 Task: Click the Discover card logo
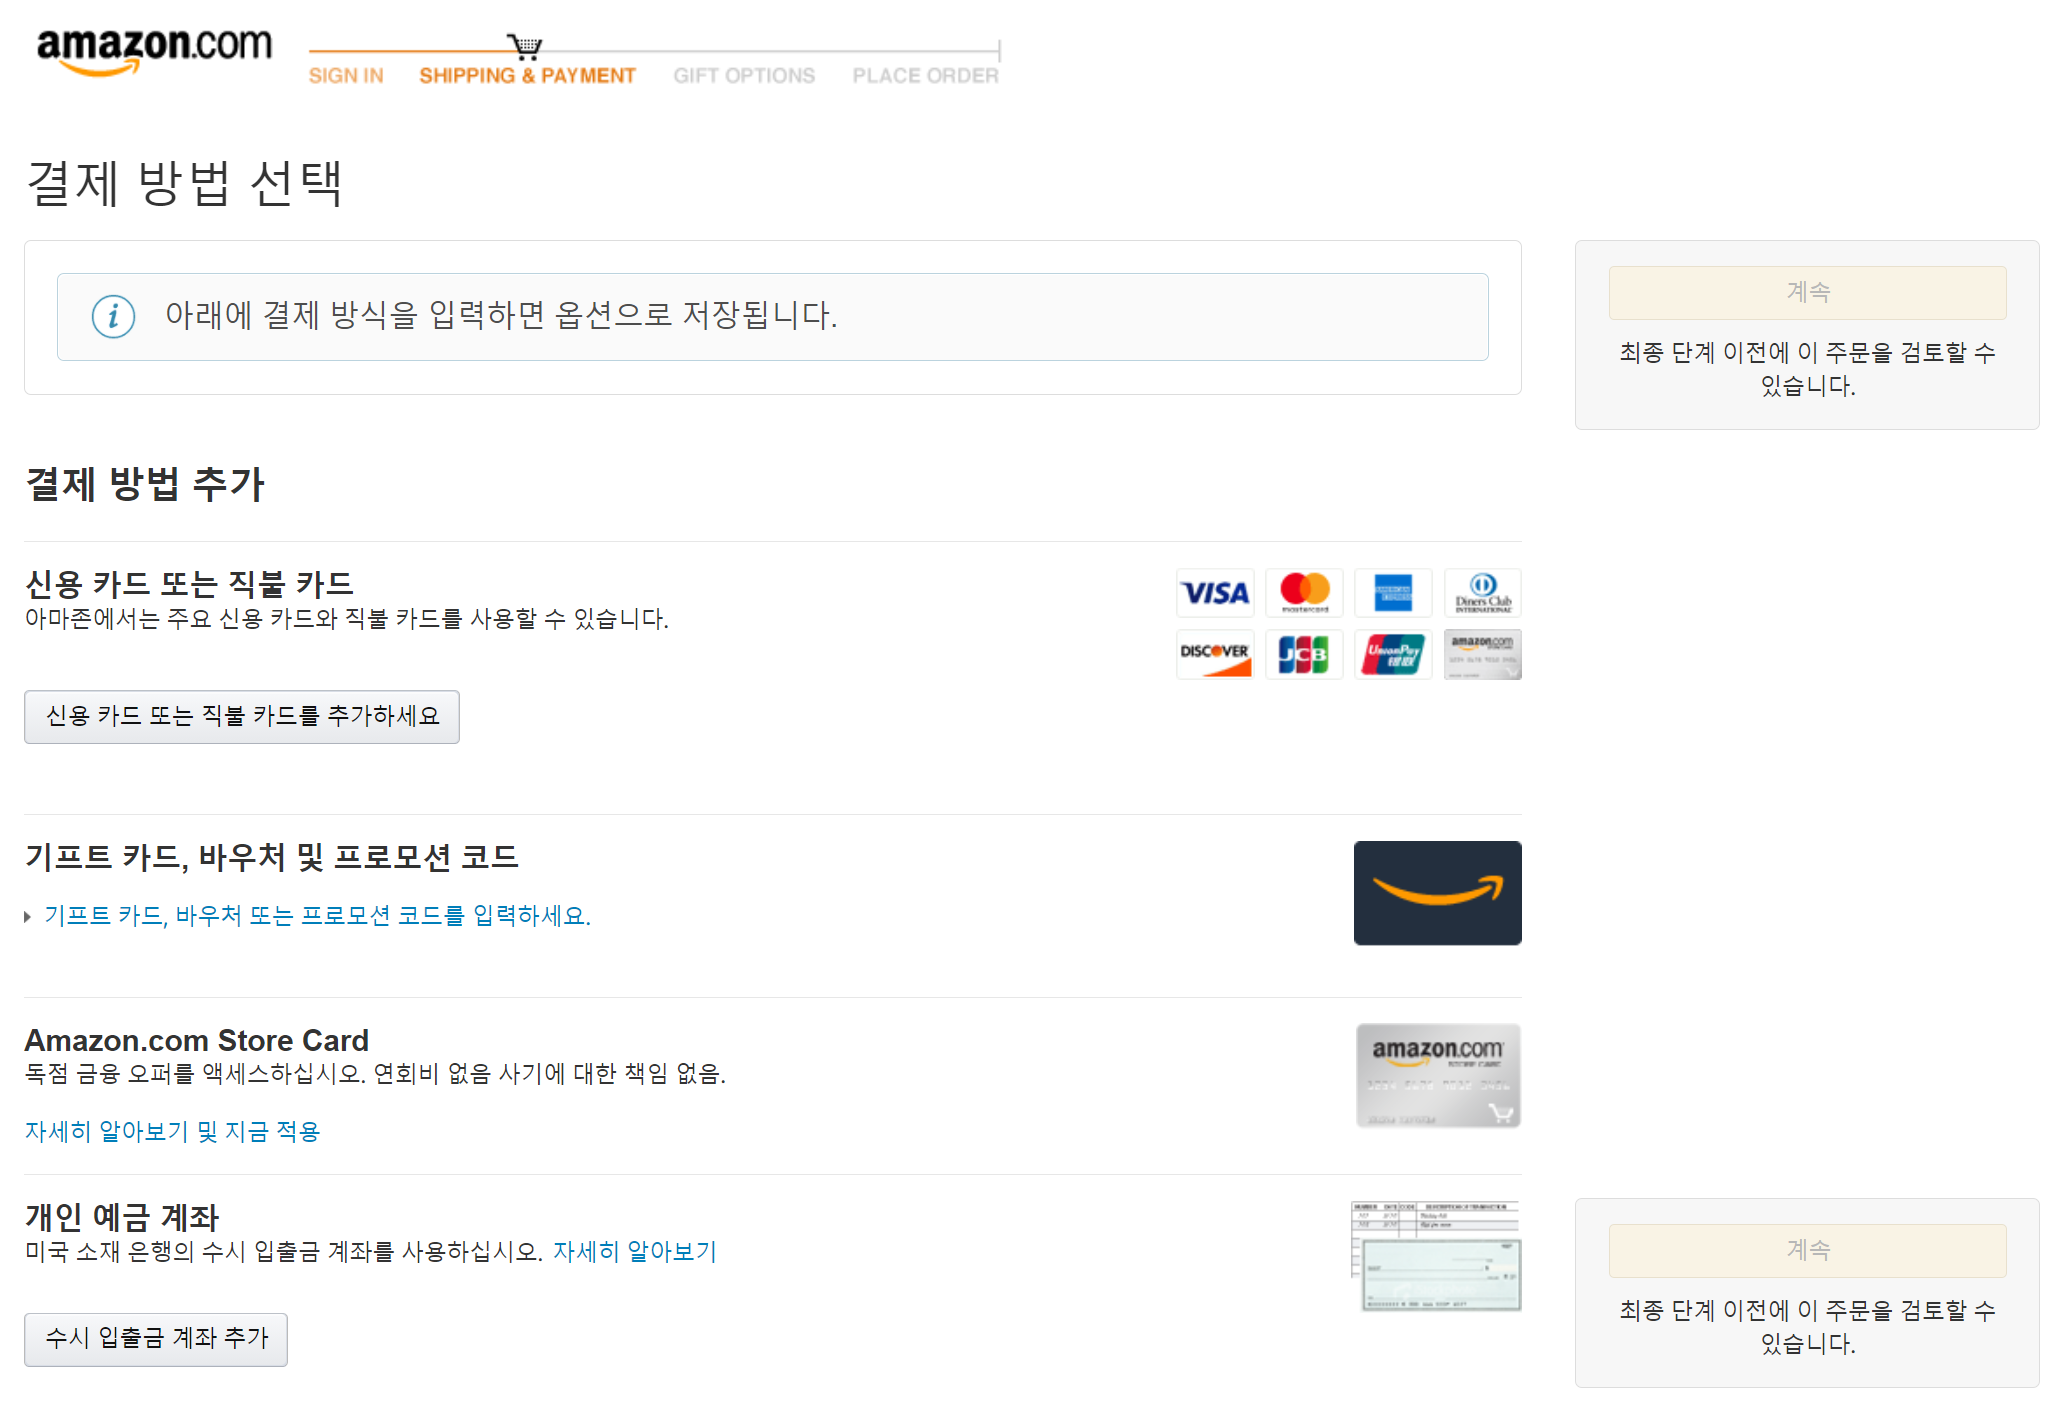(1215, 654)
